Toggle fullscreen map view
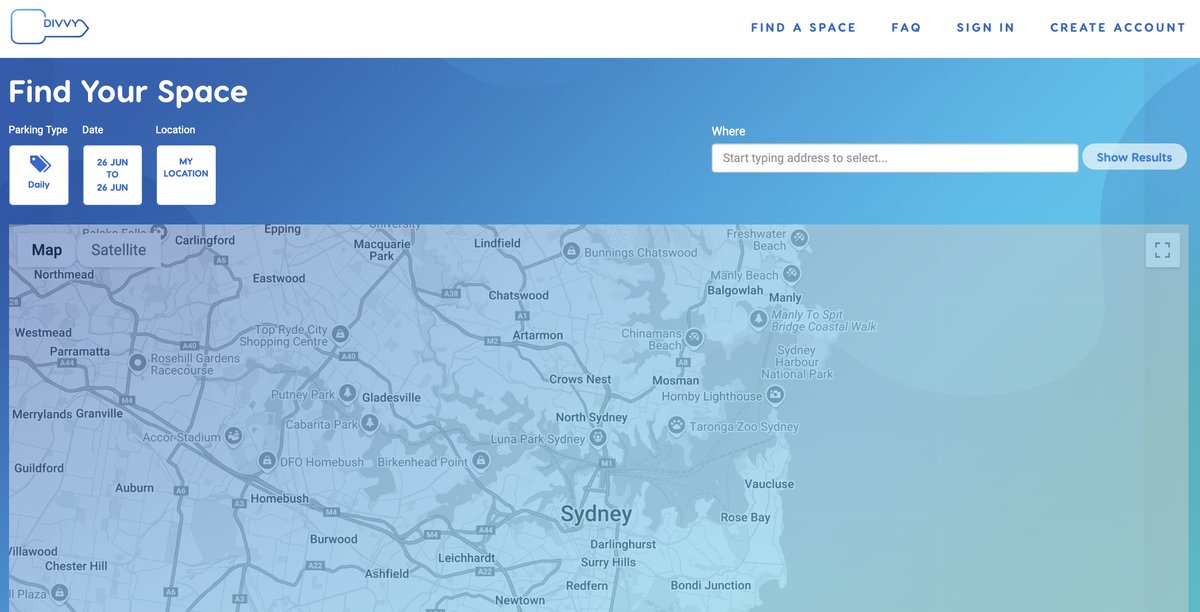Viewport: 1200px width, 612px height. point(1162,250)
